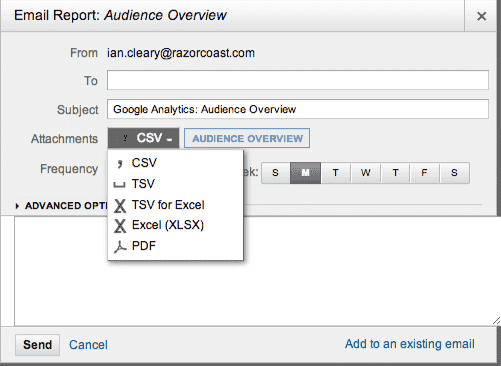Click the tab-space icon beside TSV option
This screenshot has width=501, height=366.
[119, 185]
